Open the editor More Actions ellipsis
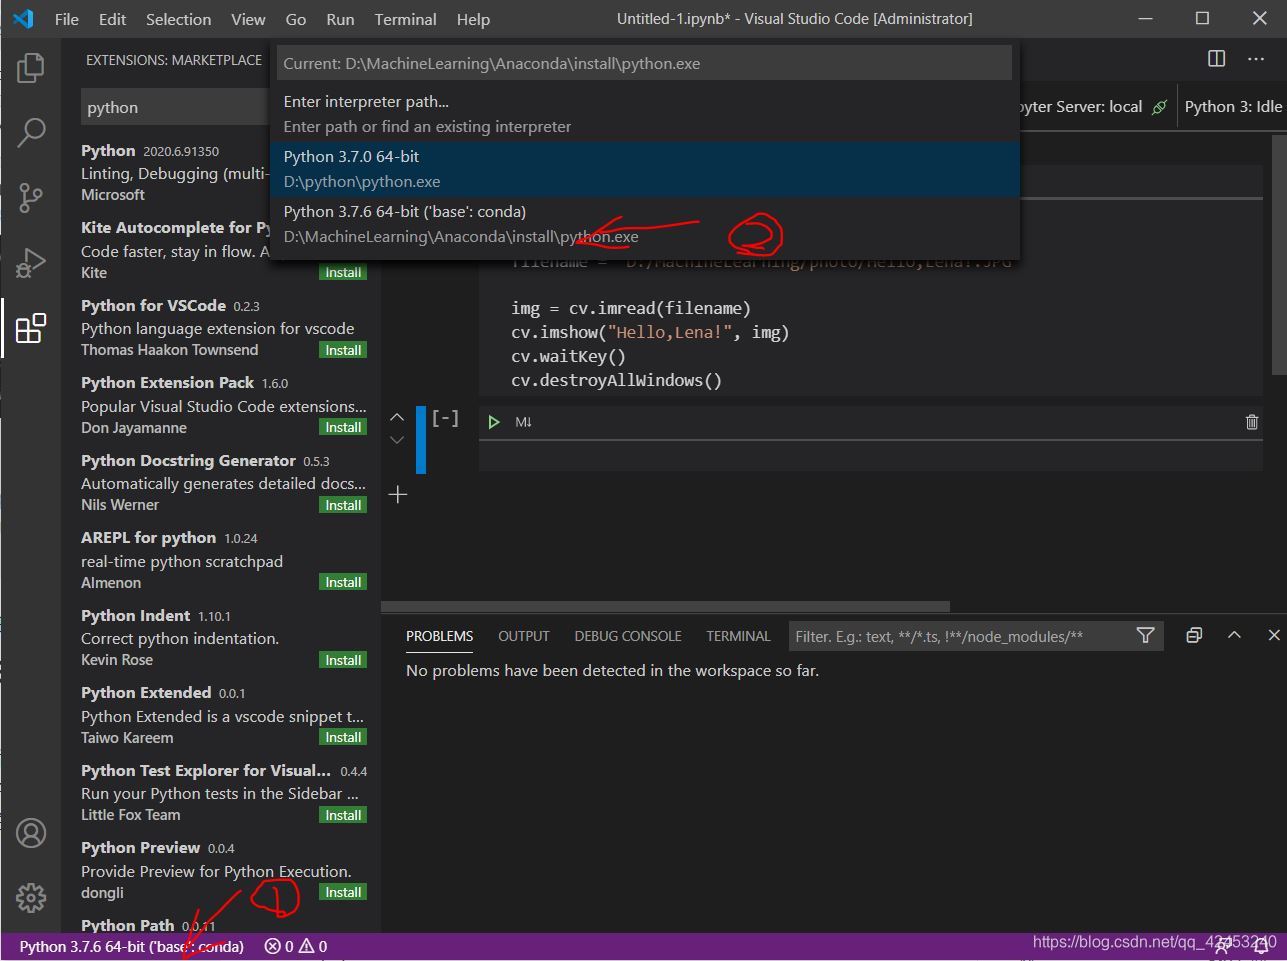1287x961 pixels. pyautogui.click(x=1256, y=59)
